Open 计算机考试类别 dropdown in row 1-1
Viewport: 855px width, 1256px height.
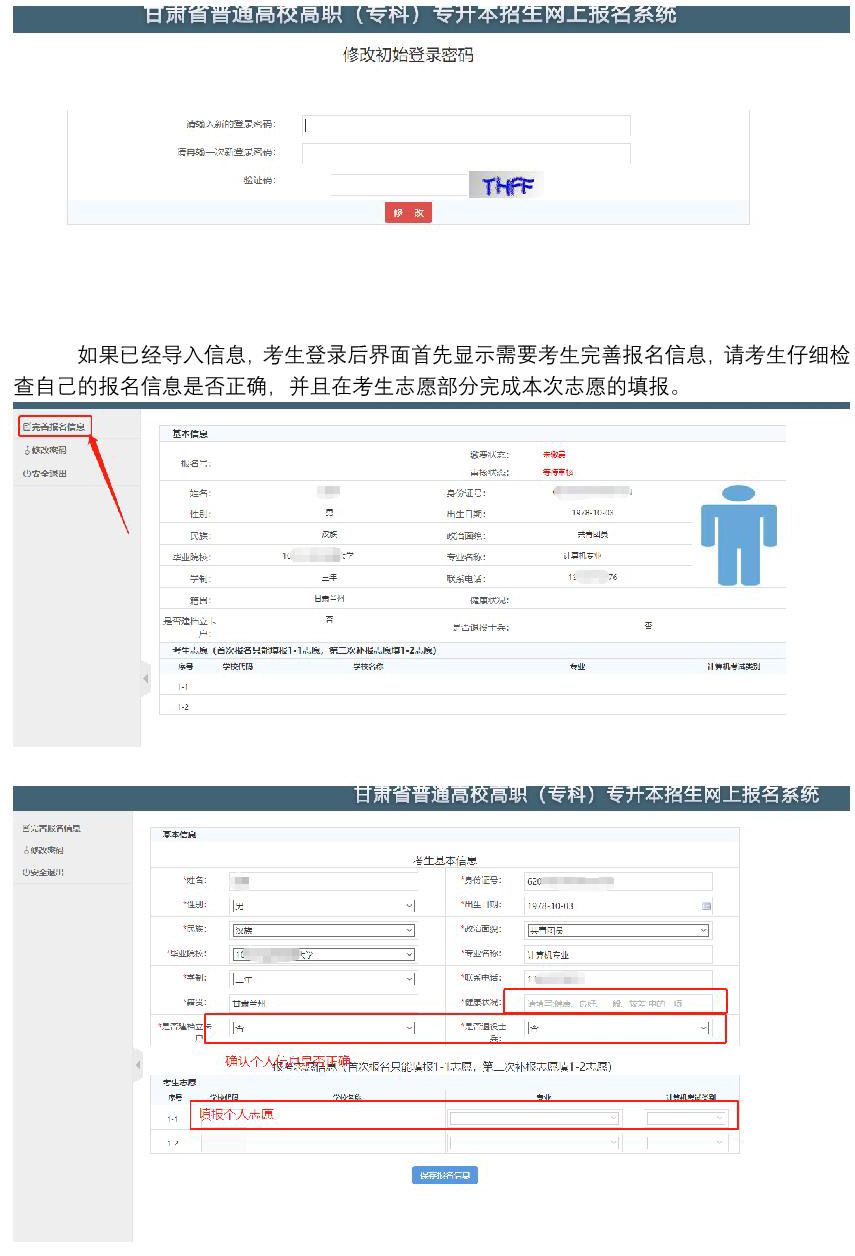pyautogui.click(x=686, y=1118)
